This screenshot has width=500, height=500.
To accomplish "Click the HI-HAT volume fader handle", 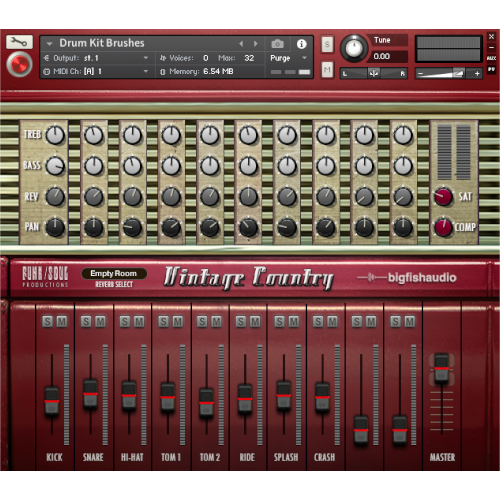I will [129, 396].
